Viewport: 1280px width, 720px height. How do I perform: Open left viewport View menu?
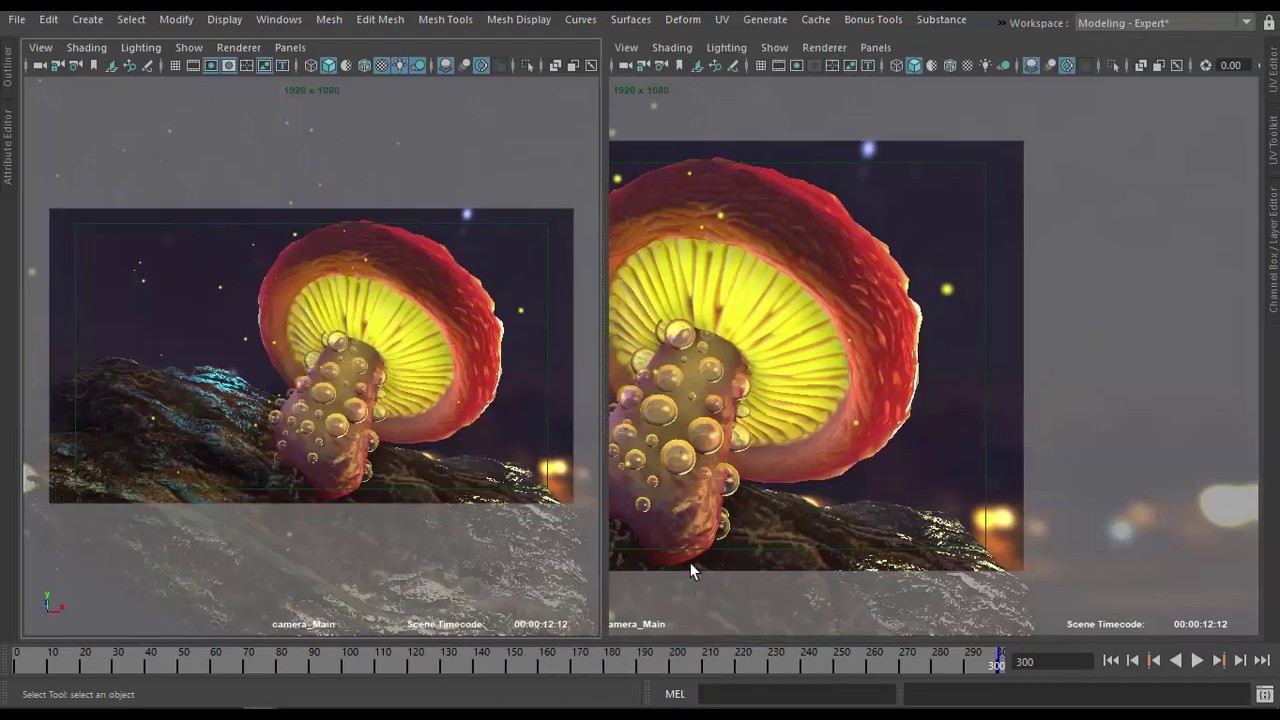[41, 47]
